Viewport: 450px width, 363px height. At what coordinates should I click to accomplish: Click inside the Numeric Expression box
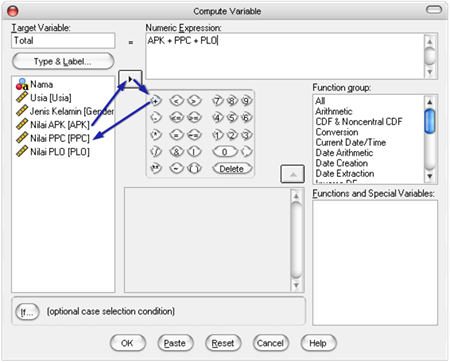[285, 56]
